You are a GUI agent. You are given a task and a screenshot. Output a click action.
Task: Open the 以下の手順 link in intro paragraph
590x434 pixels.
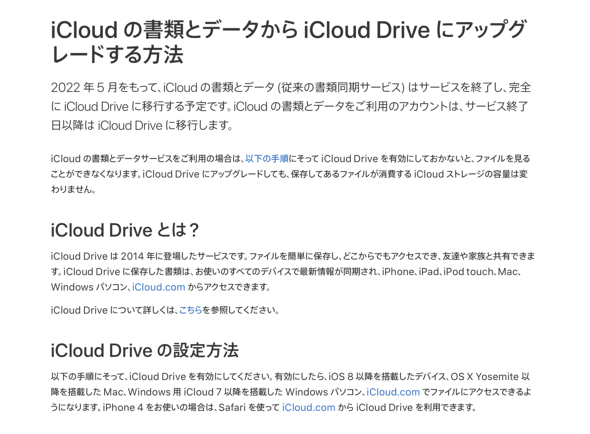click(x=267, y=158)
